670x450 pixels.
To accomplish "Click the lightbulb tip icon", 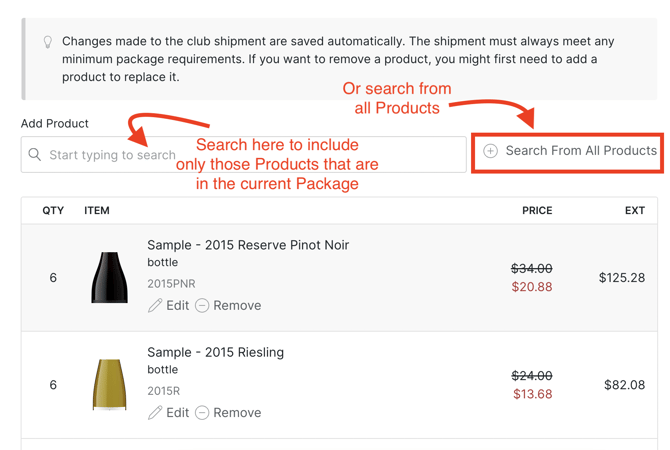I will [47, 42].
